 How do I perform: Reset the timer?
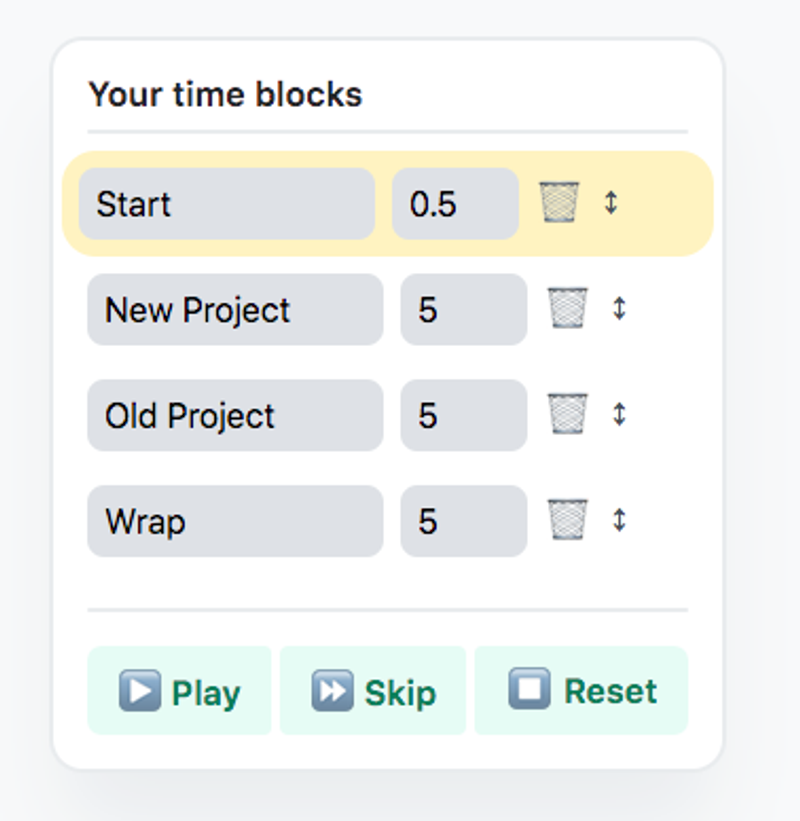click(581, 691)
